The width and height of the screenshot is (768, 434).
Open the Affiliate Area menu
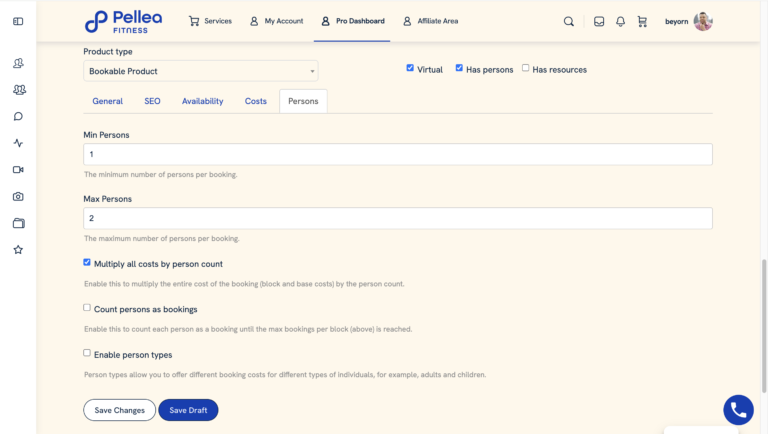coord(431,21)
